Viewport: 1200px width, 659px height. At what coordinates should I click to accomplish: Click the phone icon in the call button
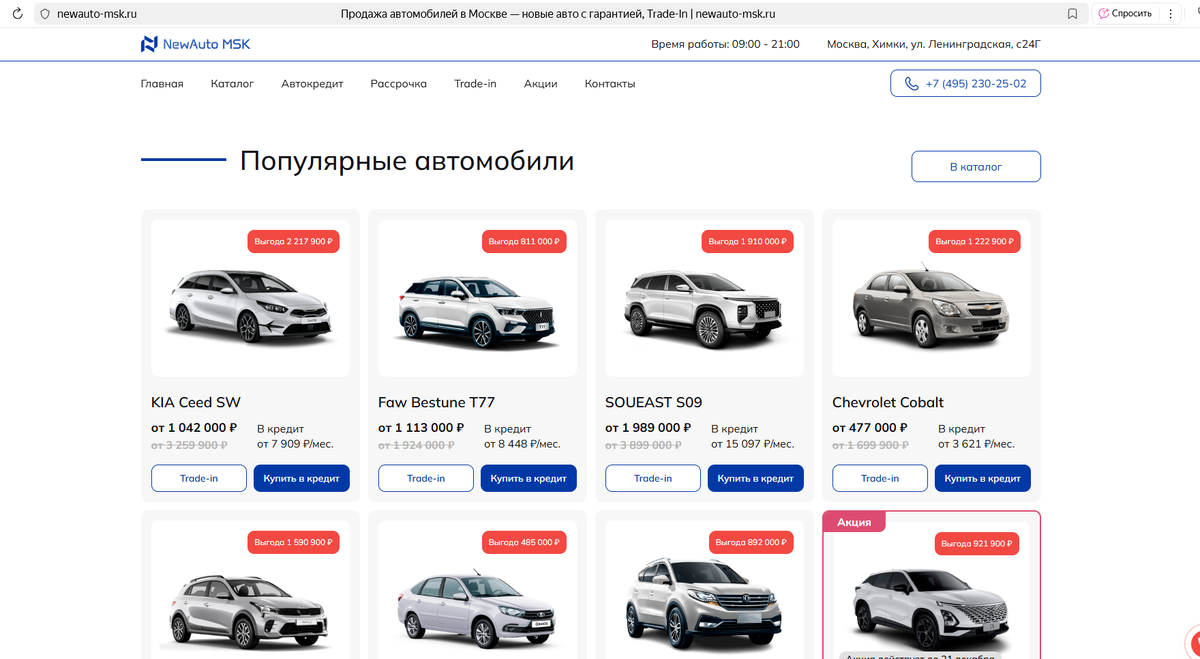911,84
